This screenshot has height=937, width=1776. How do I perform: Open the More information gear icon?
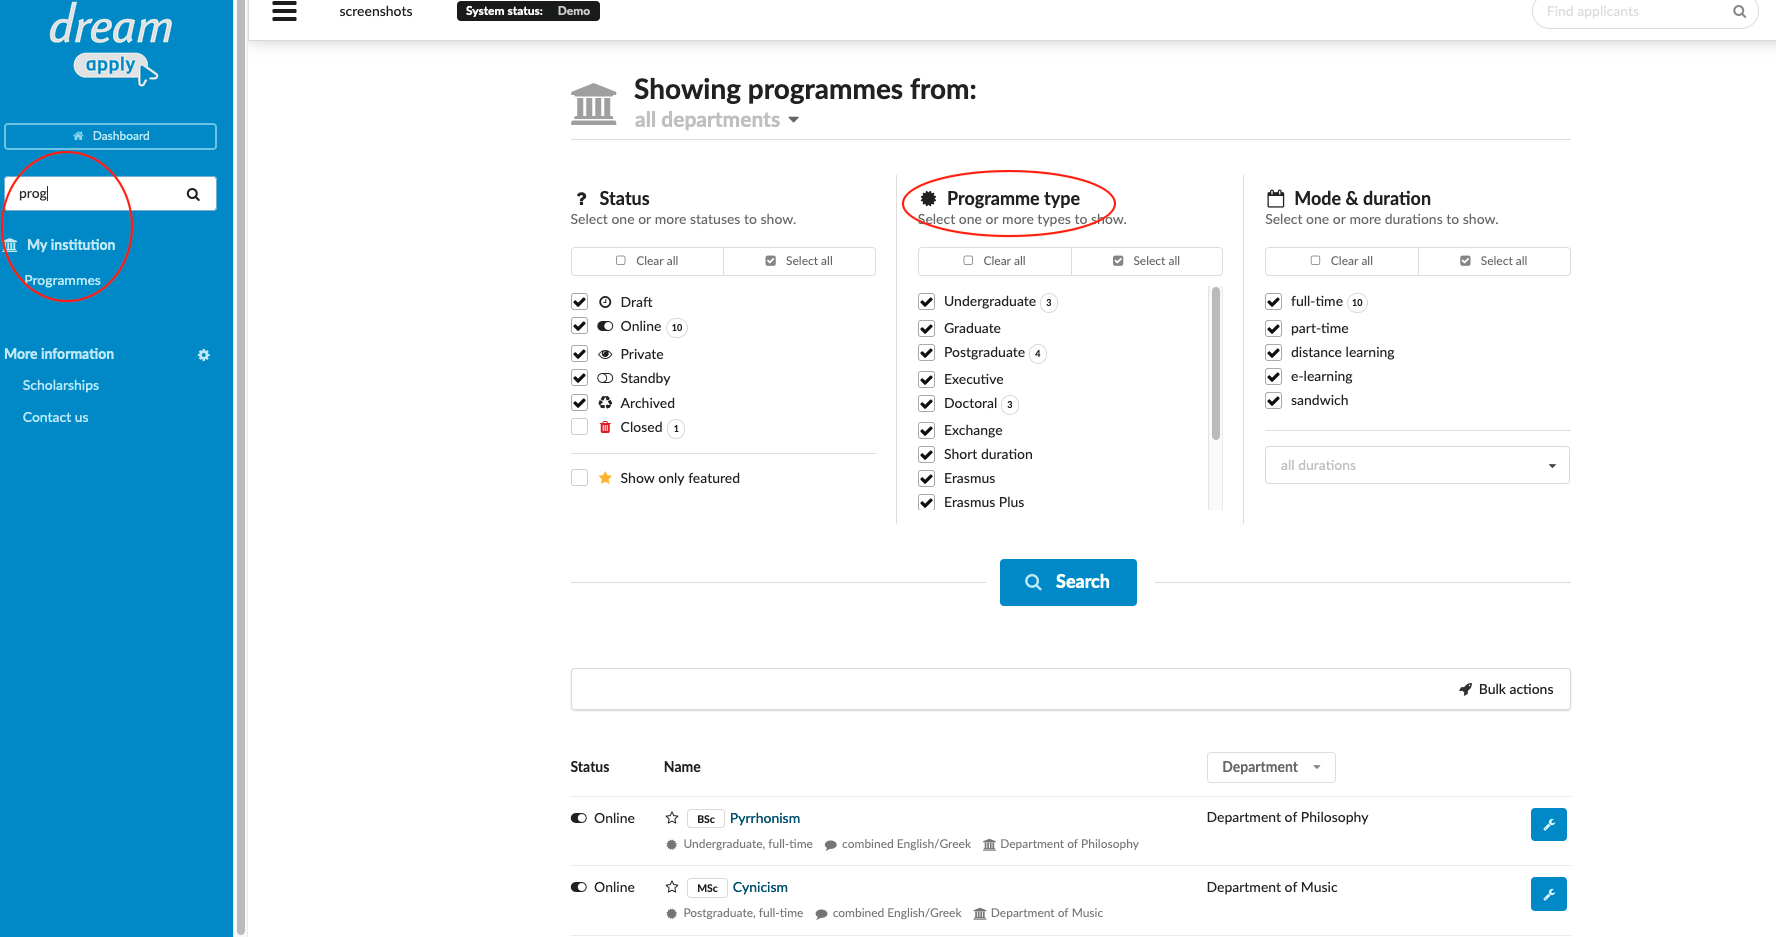(x=204, y=355)
